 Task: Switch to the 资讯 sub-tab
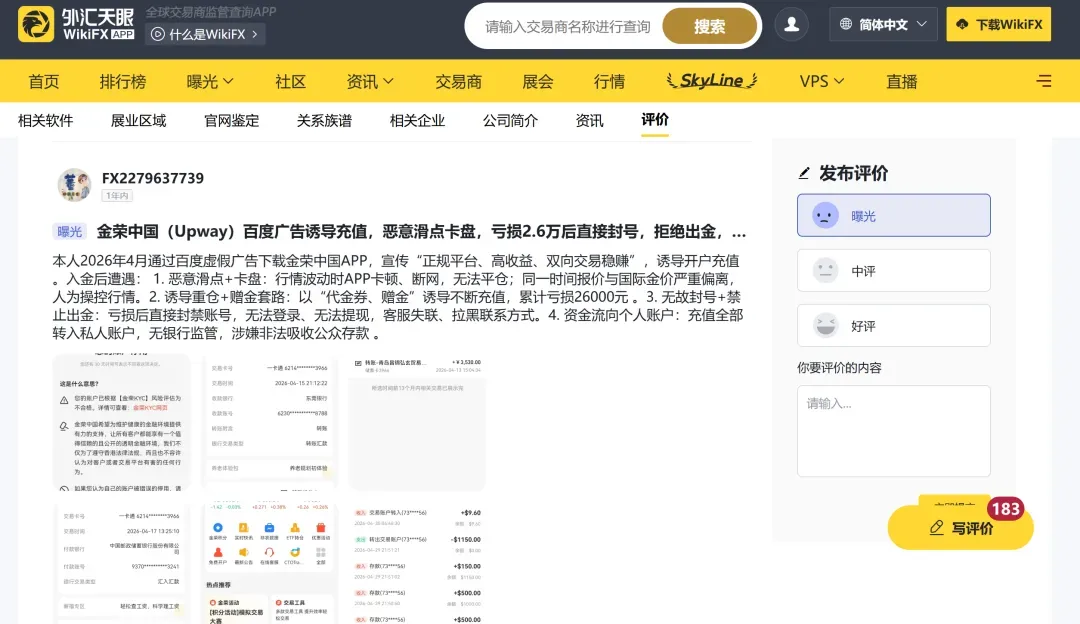click(590, 121)
